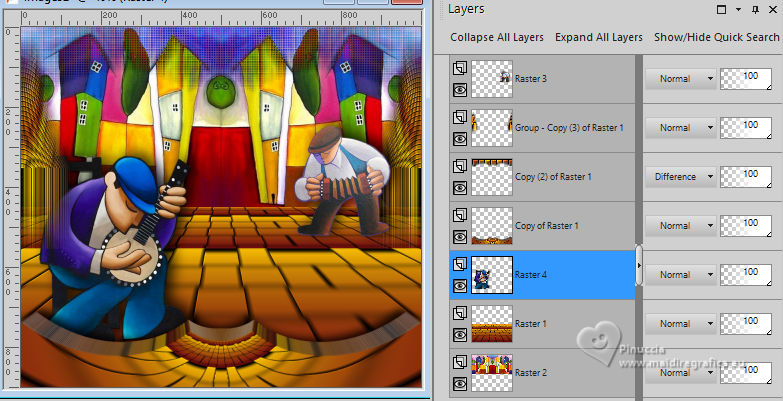Click the Raster 3 opacity value 100
Viewport: 783px width, 401px height.
point(746,79)
